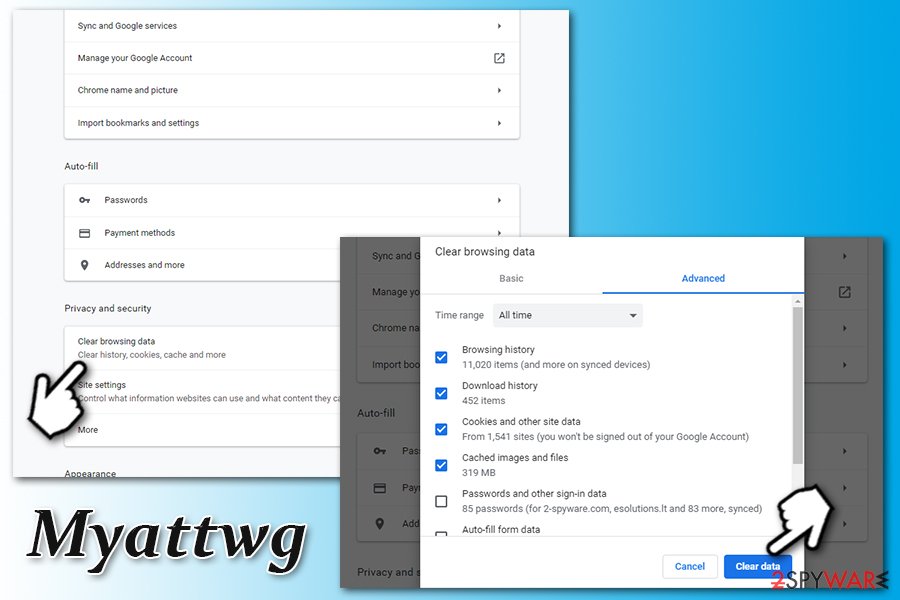Click the card icon in the dimmed Auto-fill list
Image resolution: width=900 pixels, height=600 pixels.
coord(380,488)
